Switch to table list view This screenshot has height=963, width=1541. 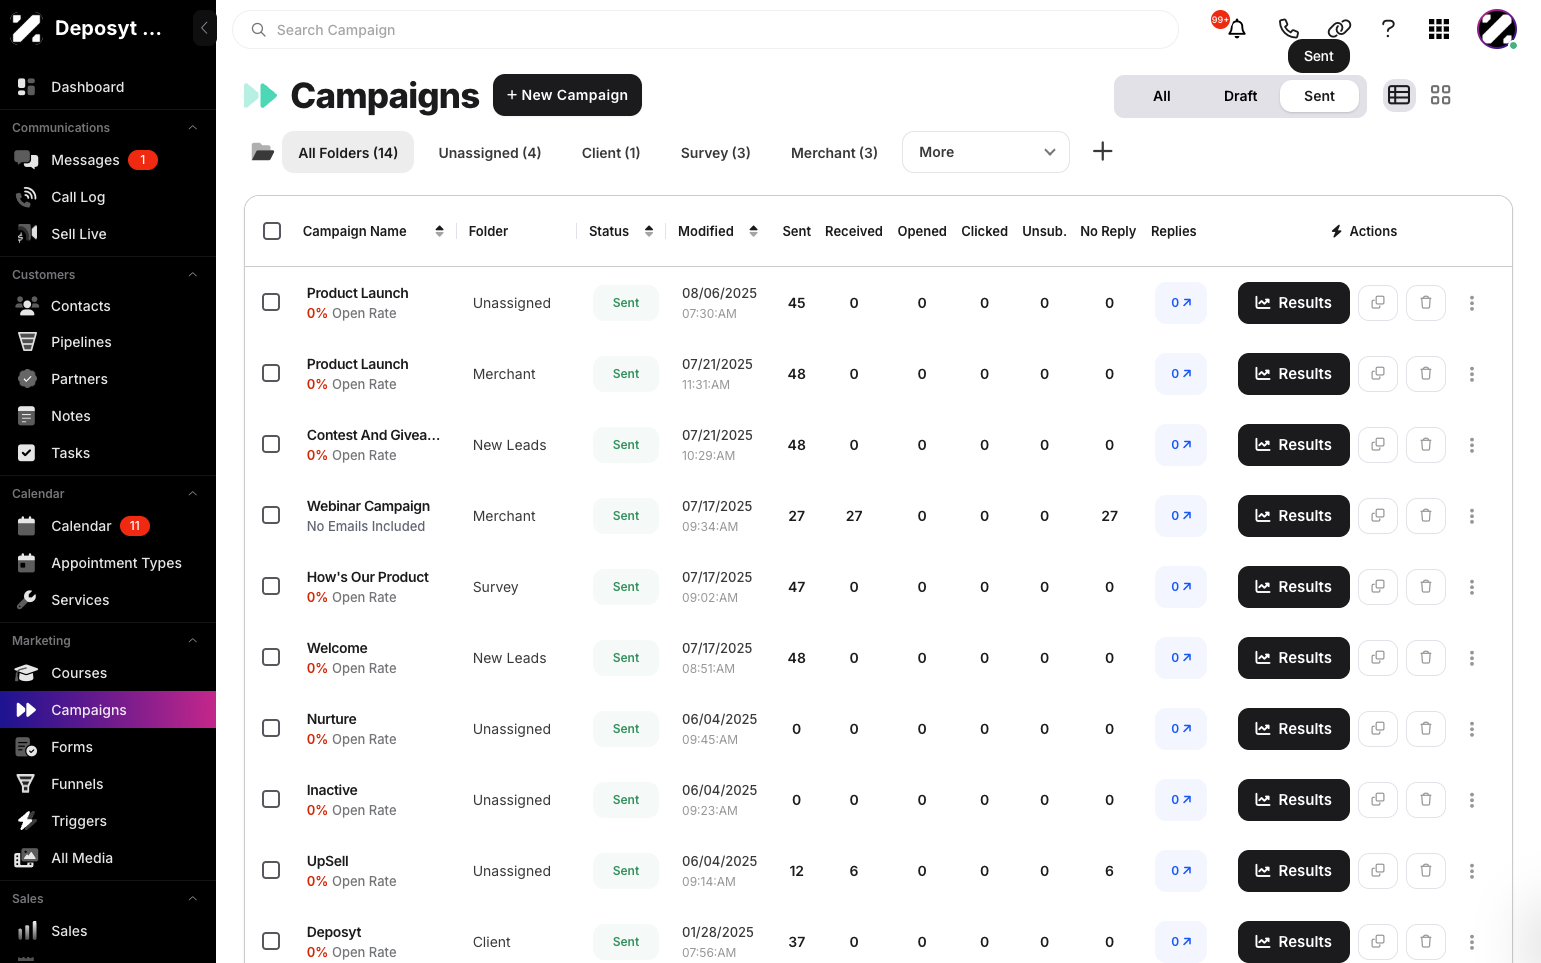tap(1399, 95)
